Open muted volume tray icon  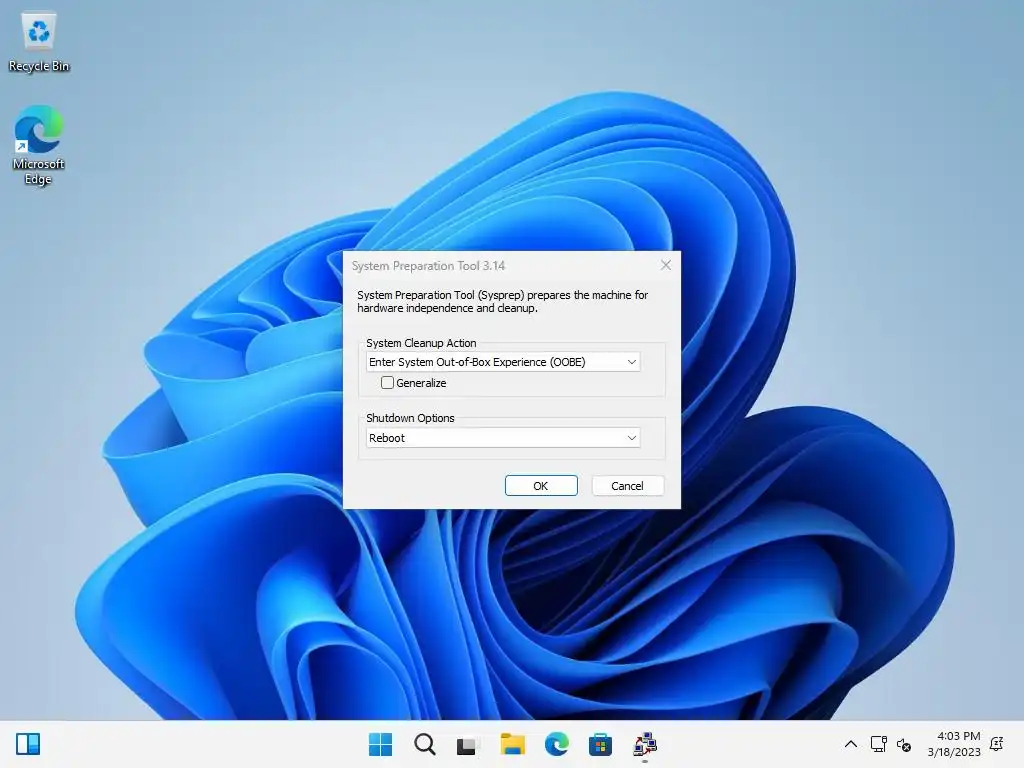(x=904, y=744)
